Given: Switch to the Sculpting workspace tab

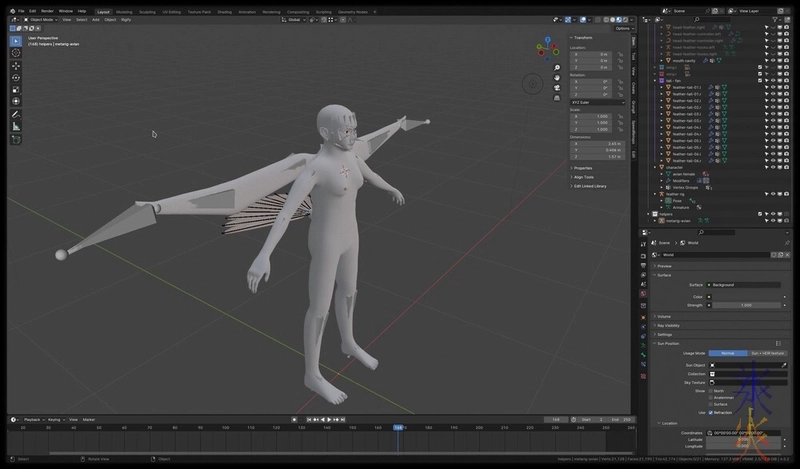Looking at the screenshot, I should (x=147, y=11).
